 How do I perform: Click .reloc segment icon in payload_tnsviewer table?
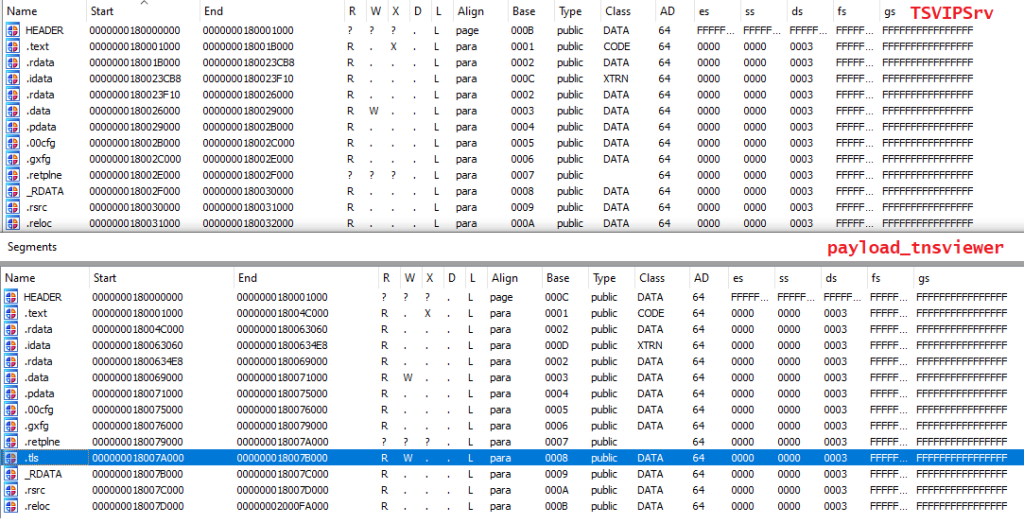pos(11,506)
